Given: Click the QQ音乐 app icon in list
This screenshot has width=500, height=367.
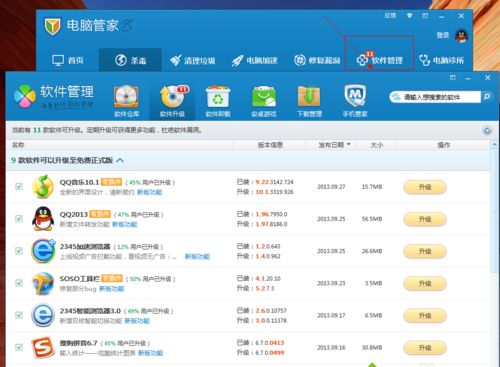Looking at the screenshot, I should (x=43, y=186).
